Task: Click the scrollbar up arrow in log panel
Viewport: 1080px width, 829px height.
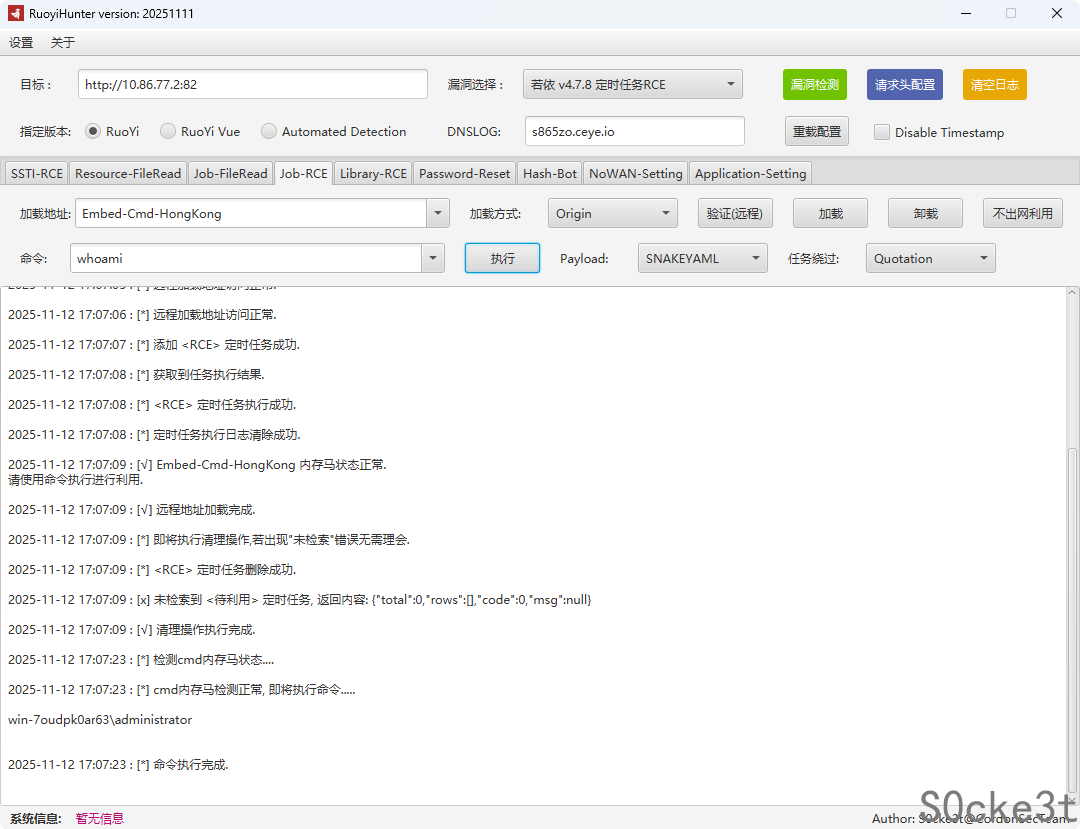Action: [x=1072, y=293]
